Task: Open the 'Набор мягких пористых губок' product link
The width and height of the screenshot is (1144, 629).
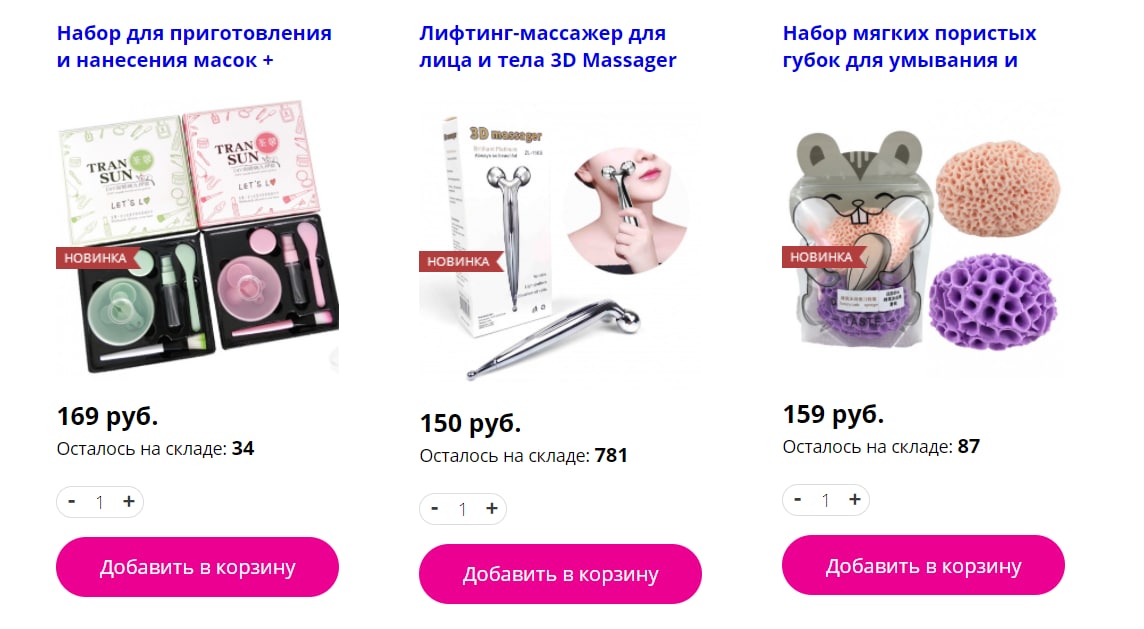Action: (909, 47)
